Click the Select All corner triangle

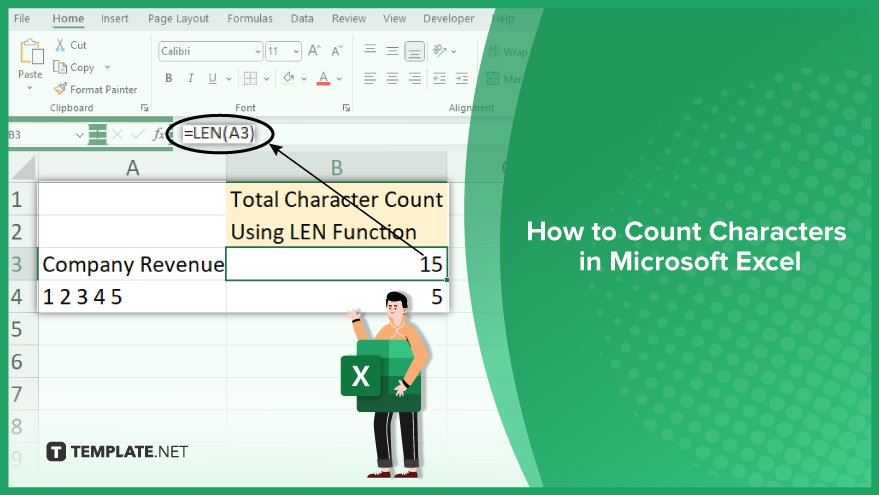coord(22,167)
